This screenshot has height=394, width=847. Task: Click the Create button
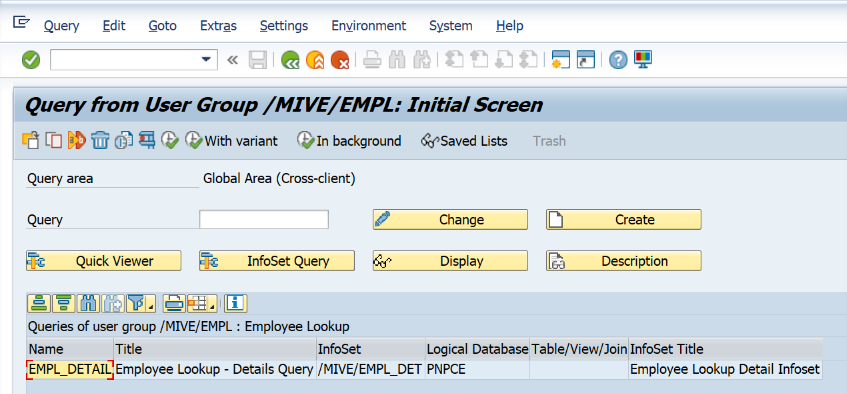click(624, 219)
